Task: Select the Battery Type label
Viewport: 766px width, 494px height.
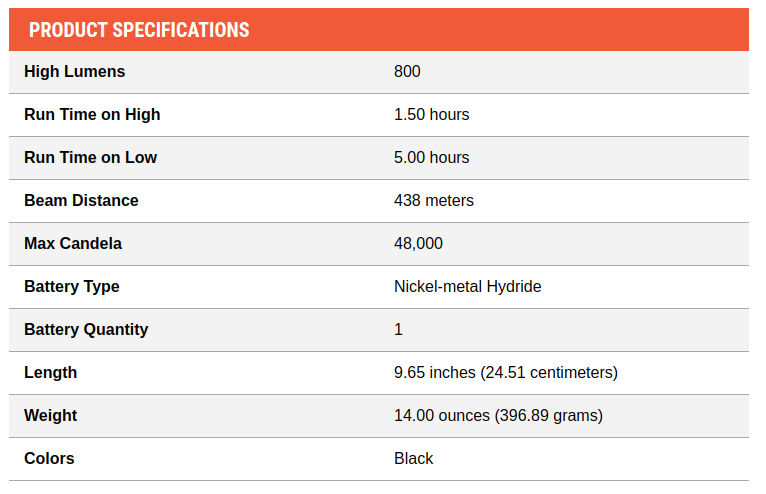Action: point(72,286)
